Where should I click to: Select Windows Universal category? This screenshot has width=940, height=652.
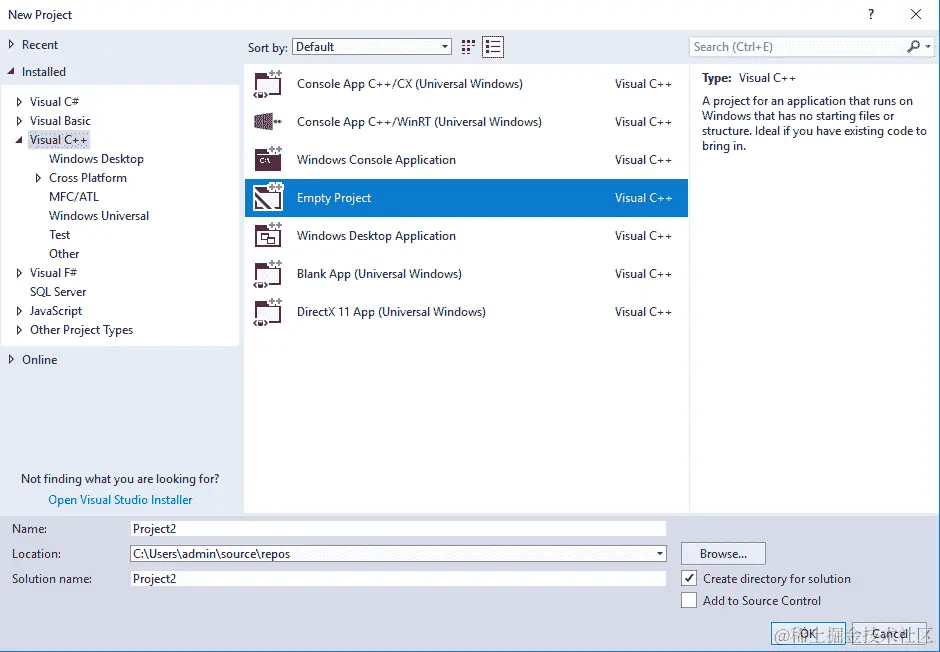click(x=99, y=216)
